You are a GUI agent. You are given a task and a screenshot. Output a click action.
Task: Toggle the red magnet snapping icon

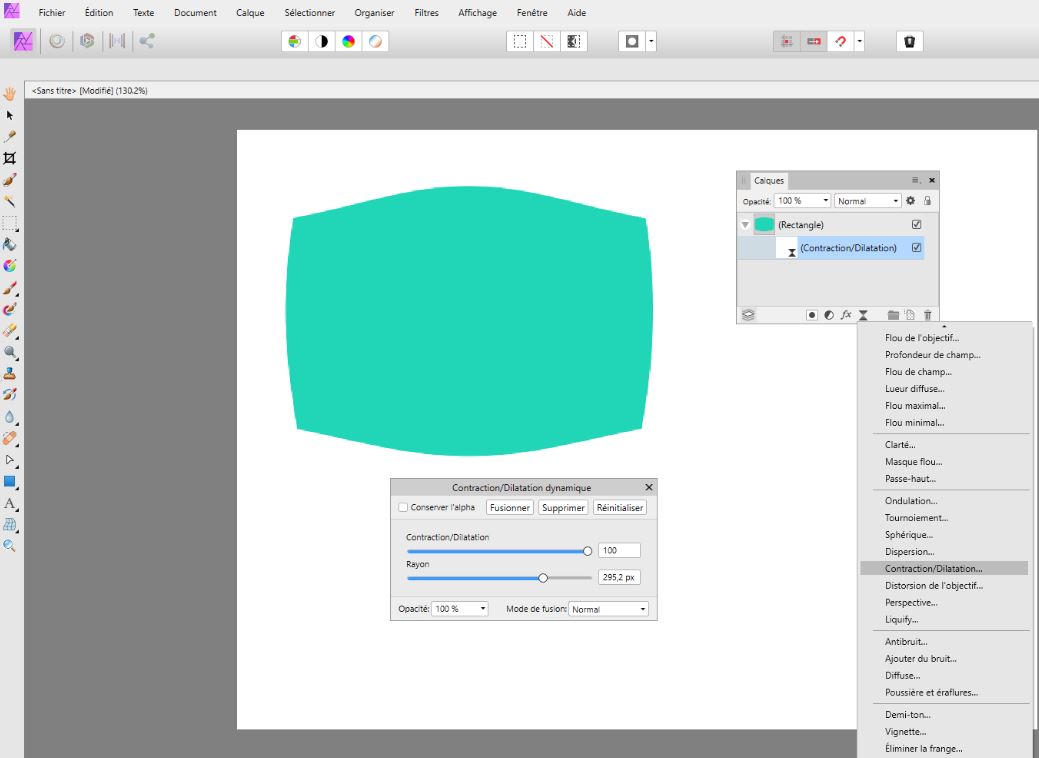tap(841, 42)
